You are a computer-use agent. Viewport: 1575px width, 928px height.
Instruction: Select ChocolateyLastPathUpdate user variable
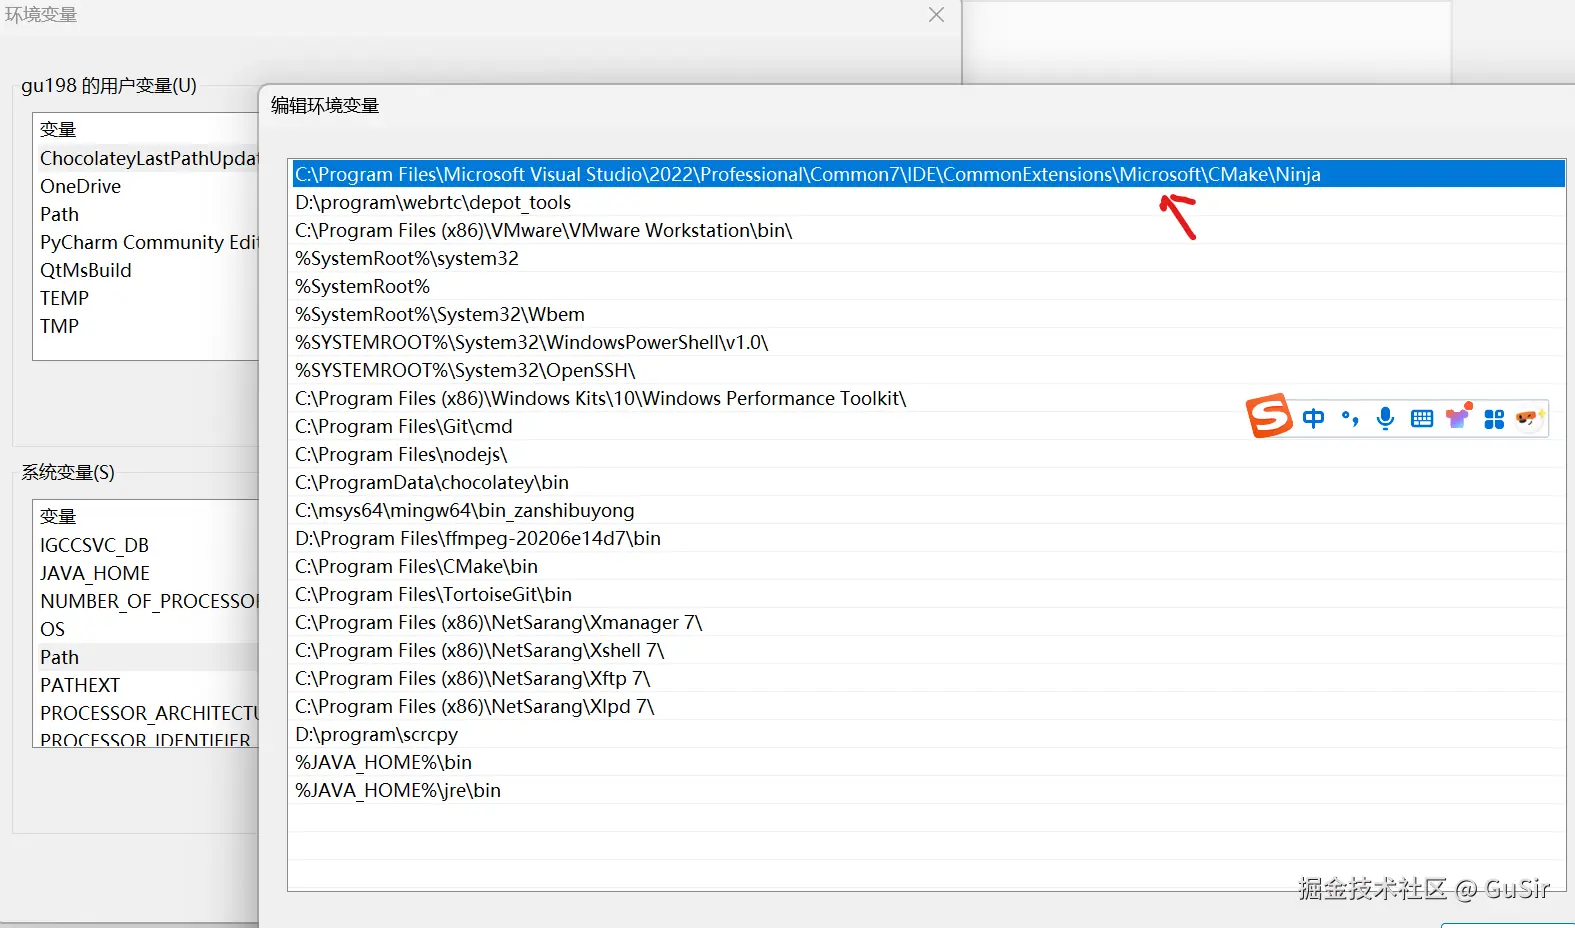coord(147,158)
